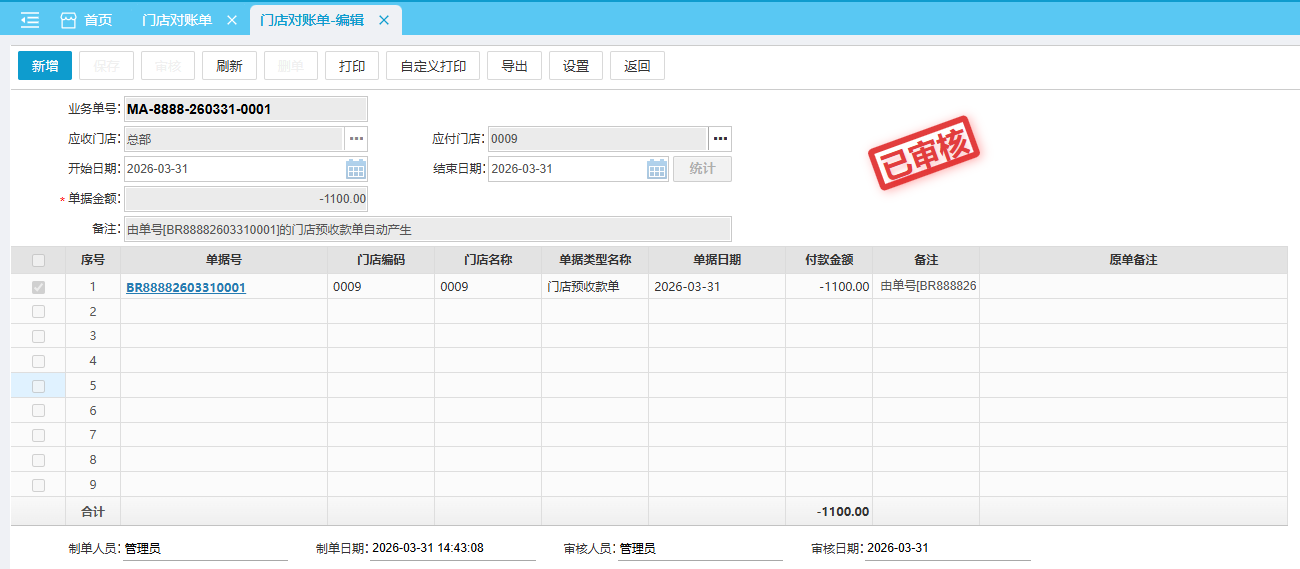
Task: Open 应付门店 lookup ellipsis button
Action: pos(720,139)
